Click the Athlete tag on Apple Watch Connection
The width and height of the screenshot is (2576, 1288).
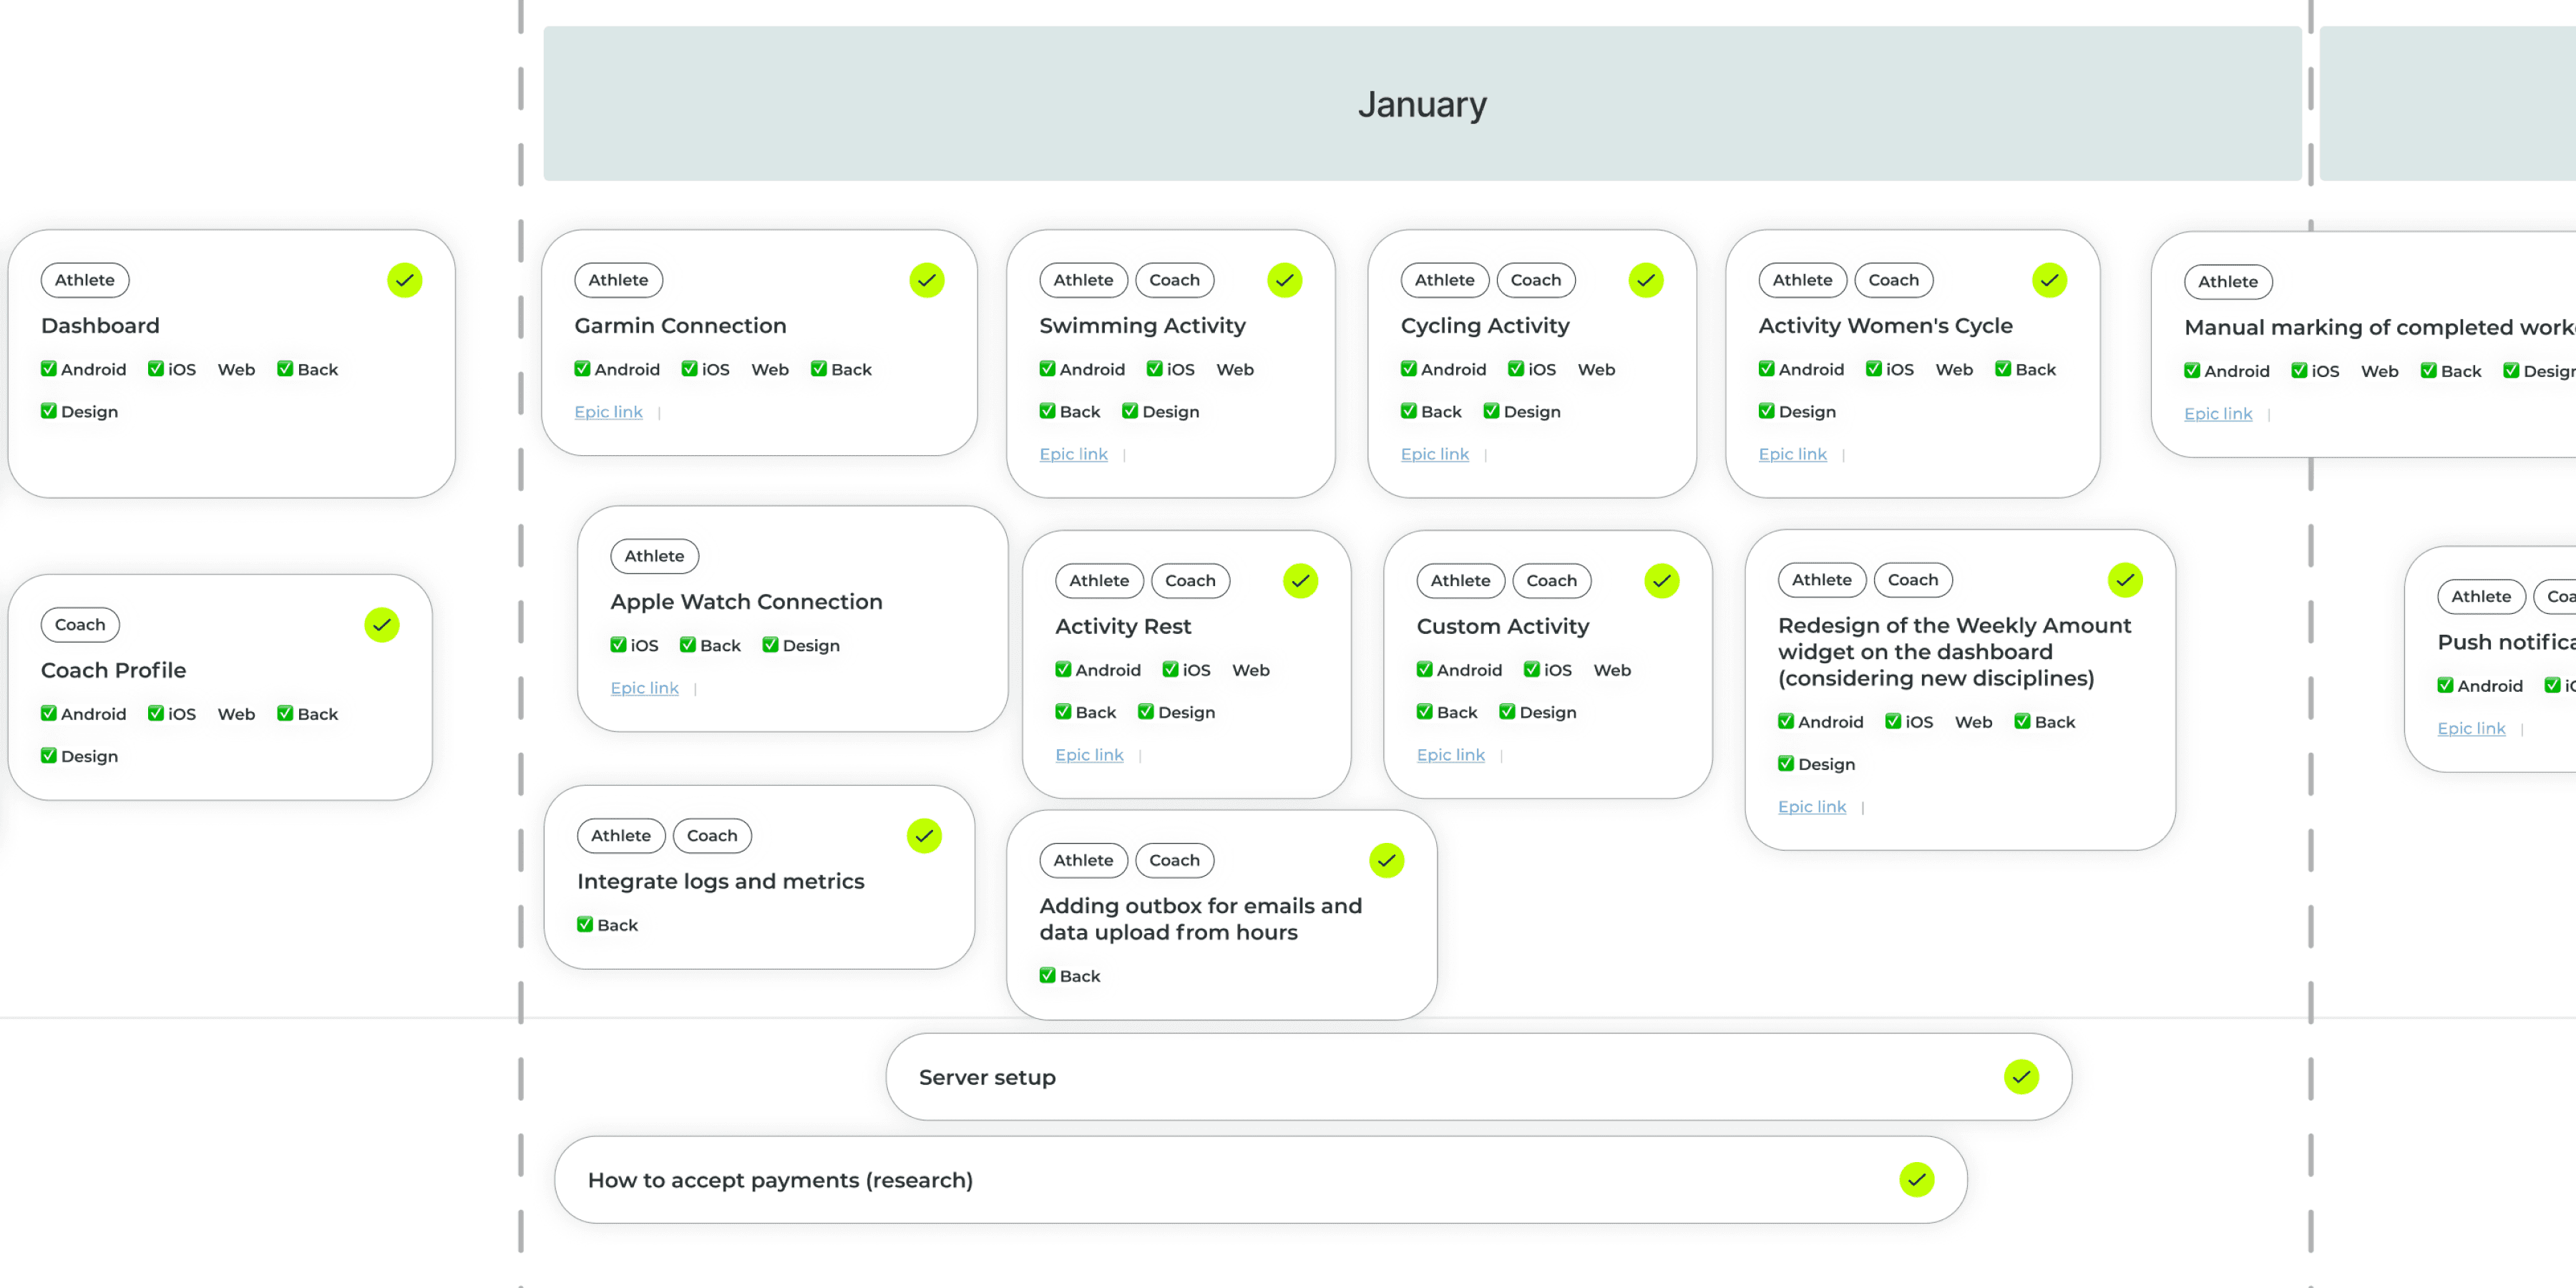tap(654, 556)
